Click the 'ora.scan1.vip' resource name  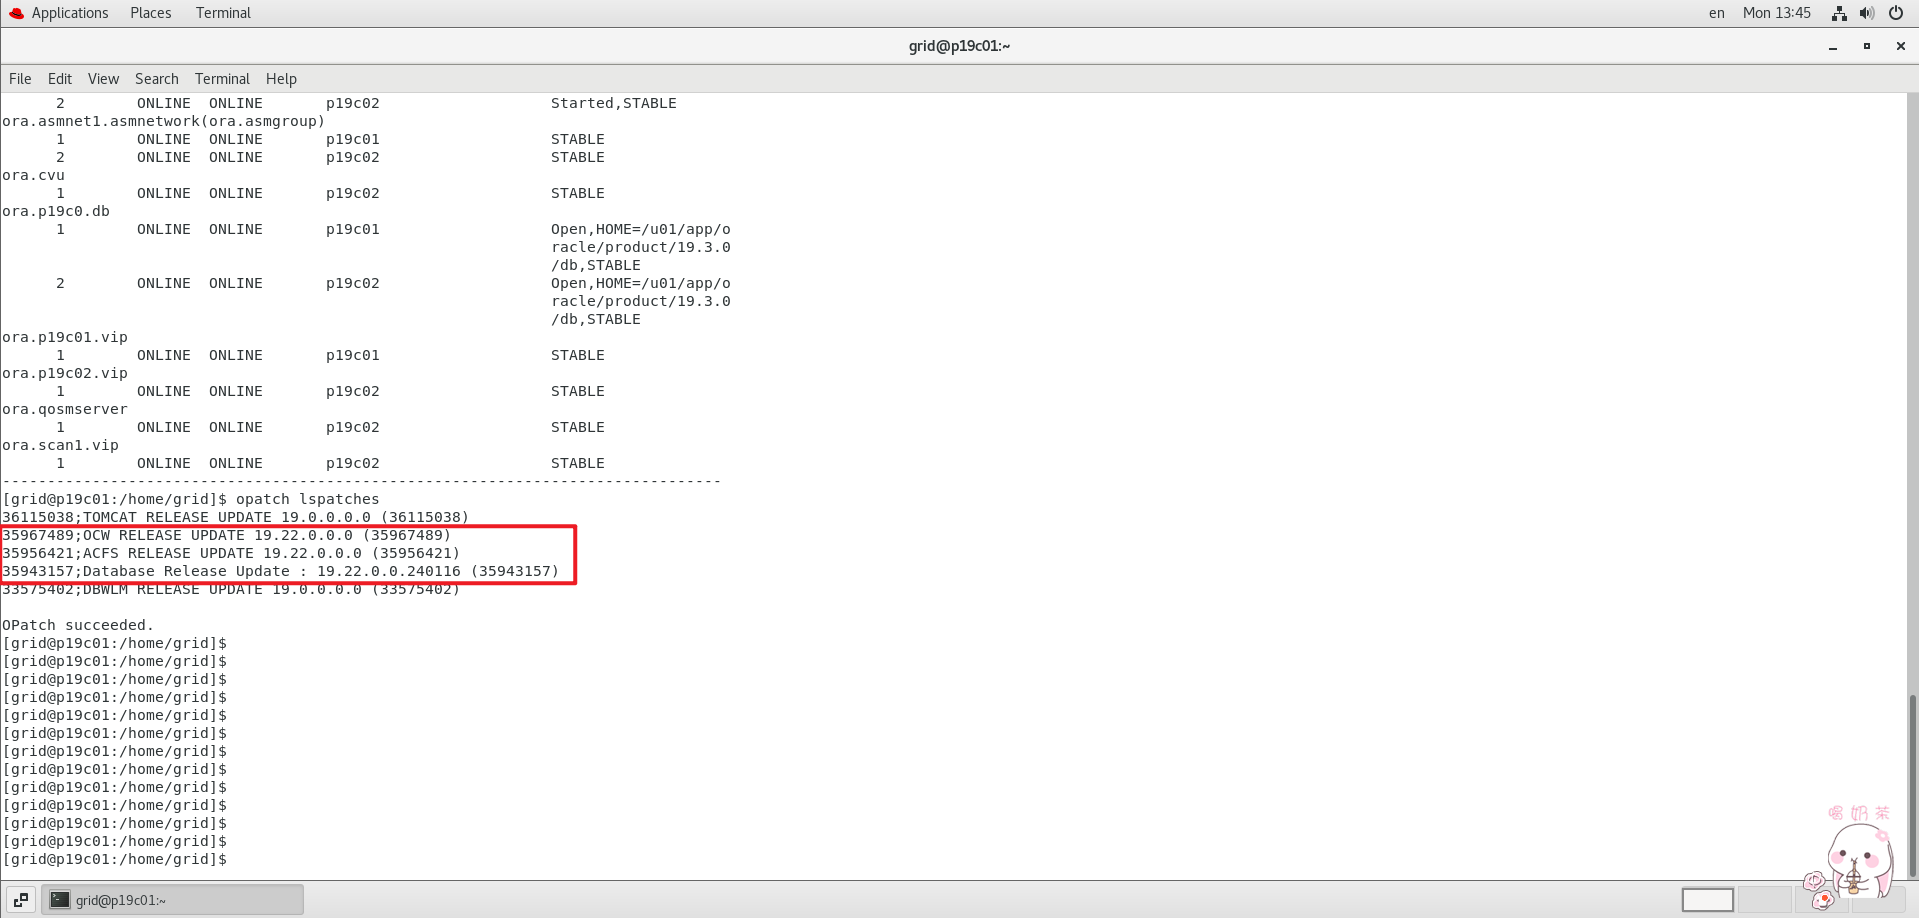pyautogui.click(x=60, y=445)
